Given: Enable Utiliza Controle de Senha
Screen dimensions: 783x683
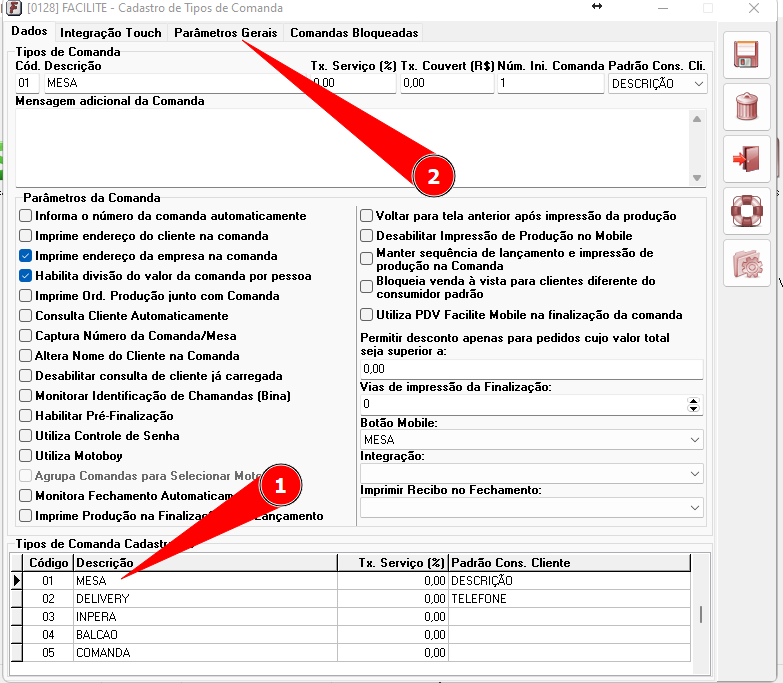Looking at the screenshot, I should tap(25, 435).
